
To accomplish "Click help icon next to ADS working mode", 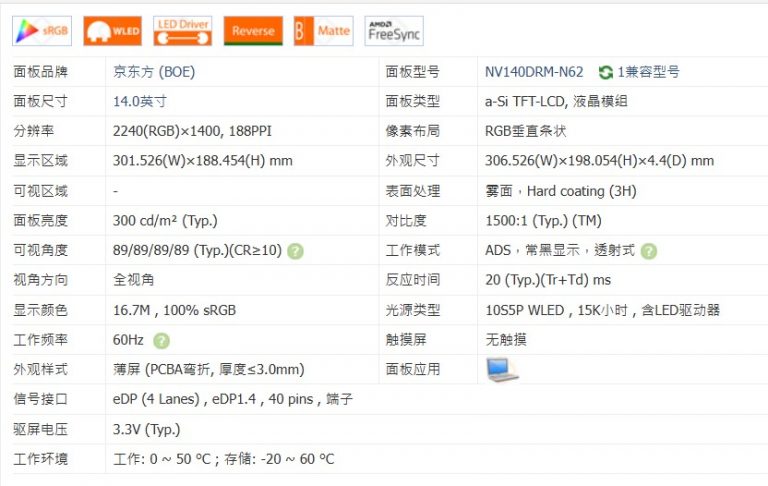I will click(649, 251).
